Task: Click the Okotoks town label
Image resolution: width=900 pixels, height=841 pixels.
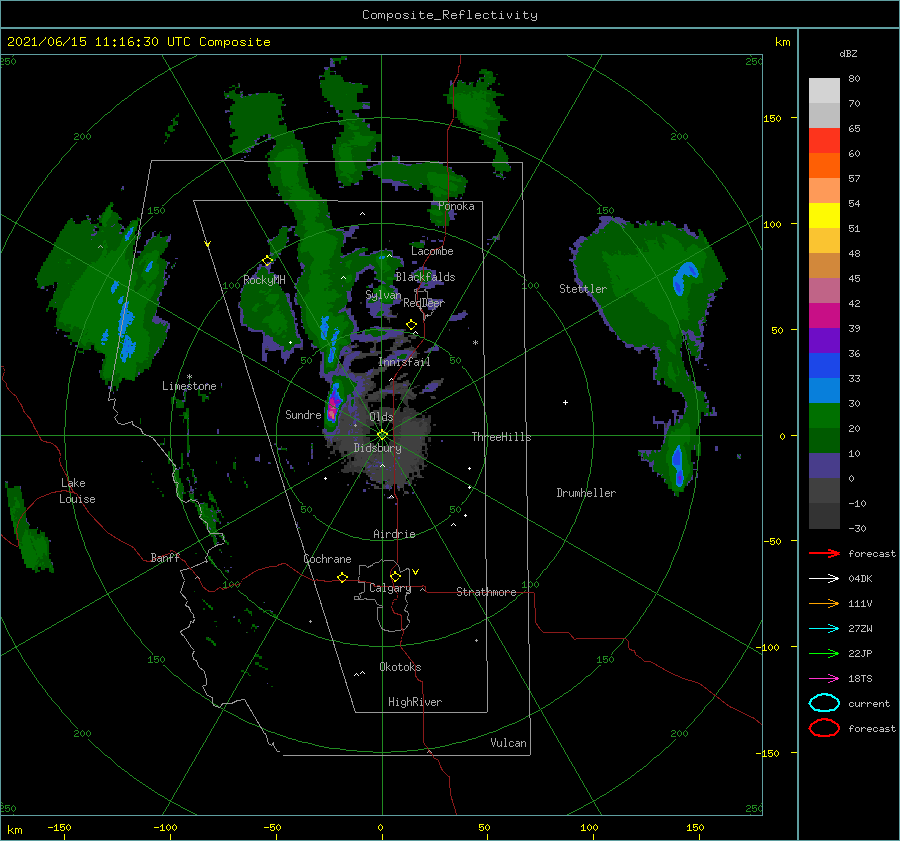Action: point(400,667)
